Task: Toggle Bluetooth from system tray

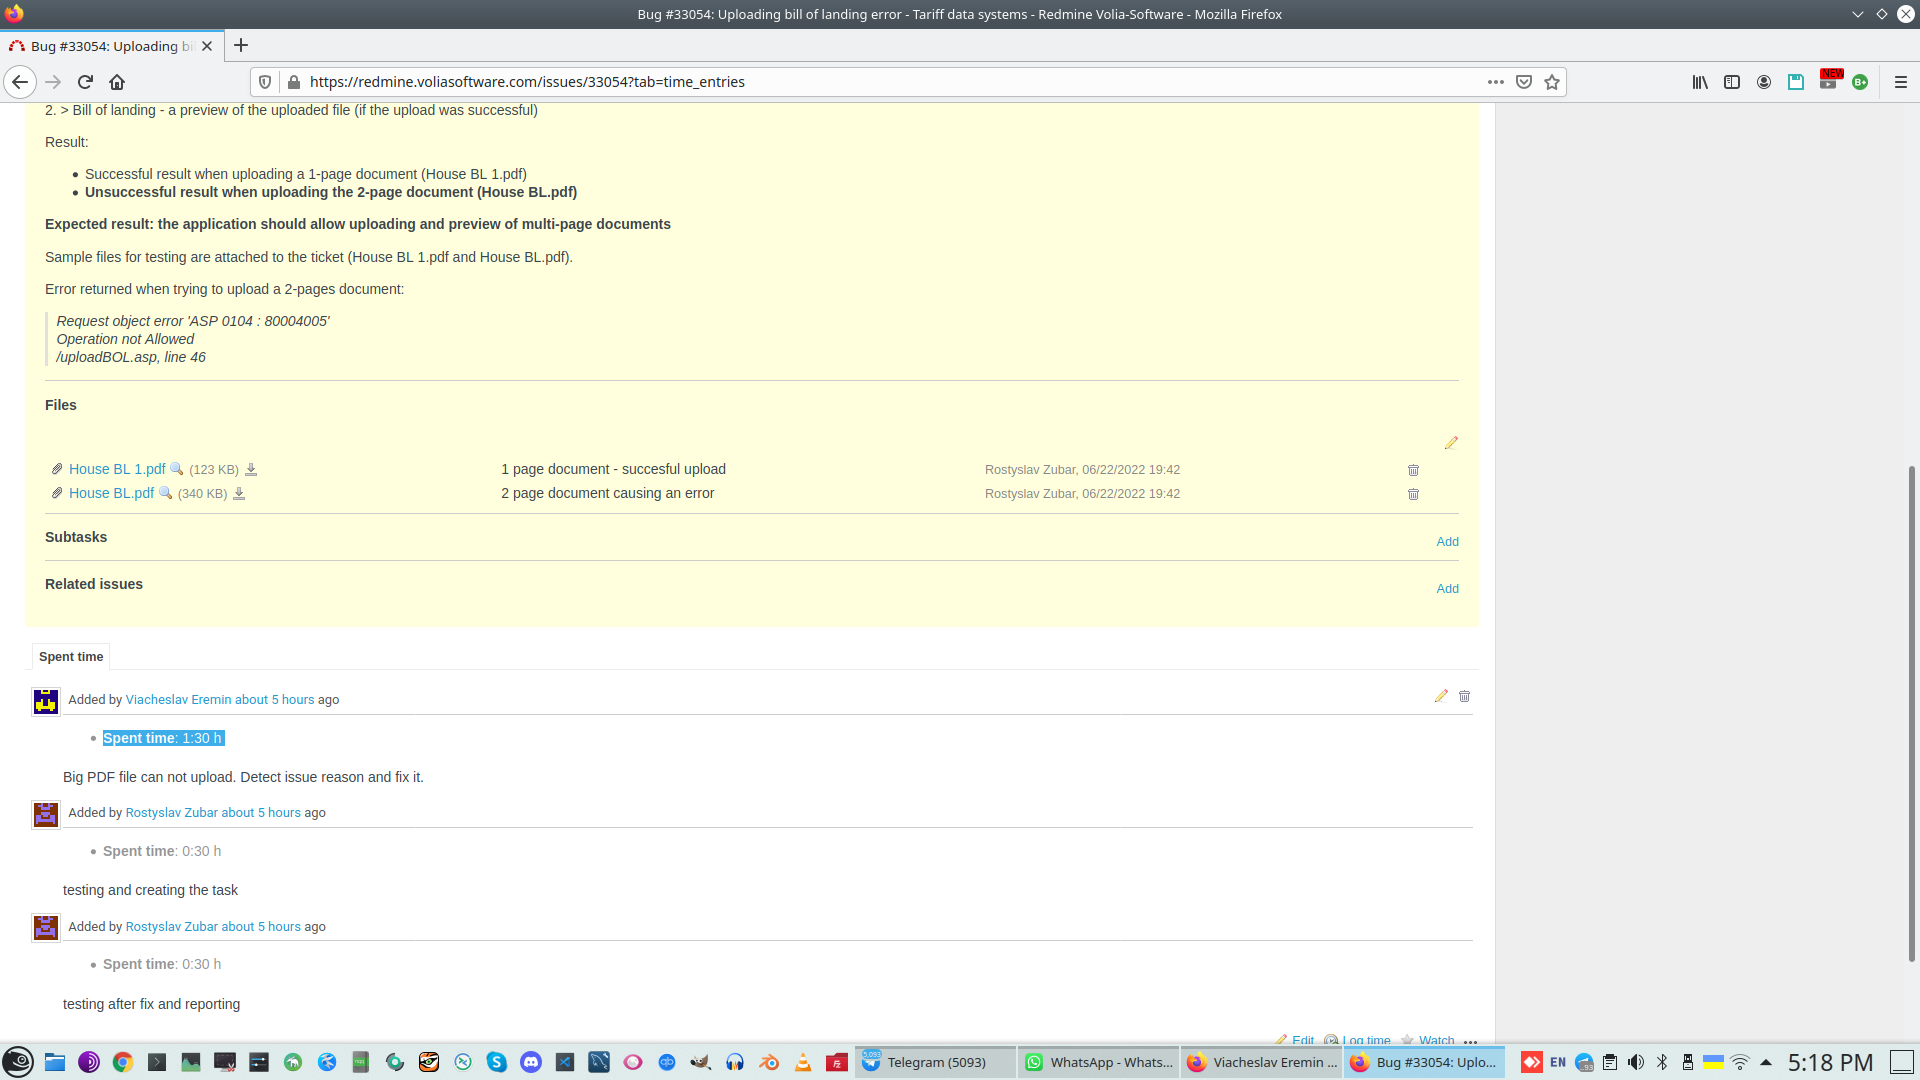Action: pyautogui.click(x=1662, y=1062)
